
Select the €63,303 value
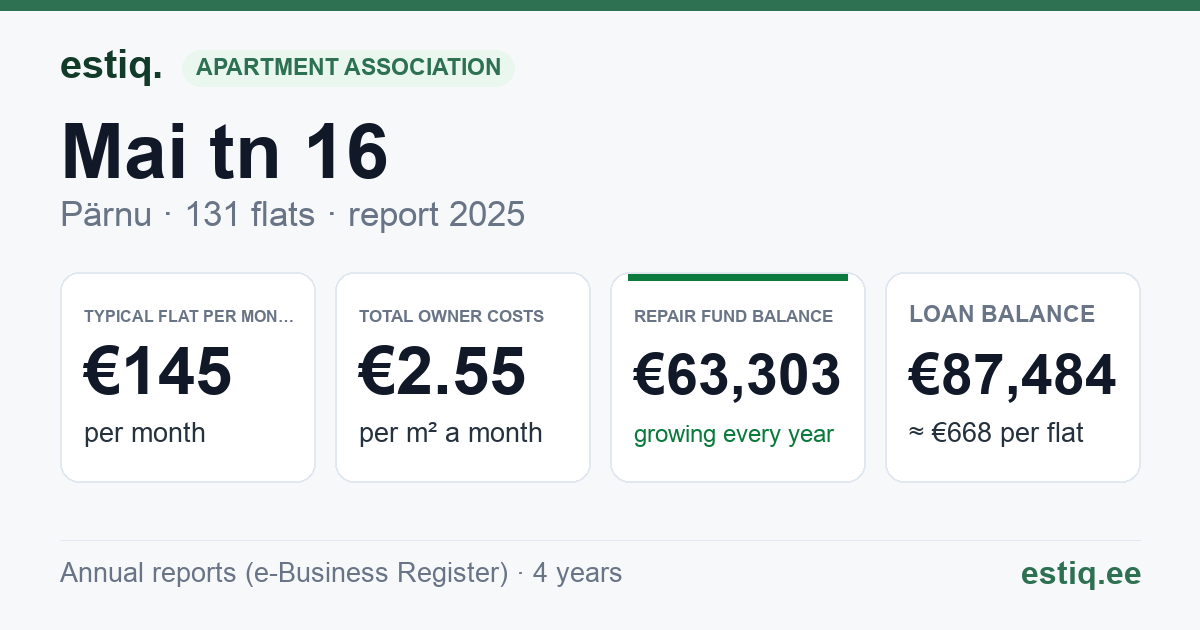pyautogui.click(x=737, y=376)
